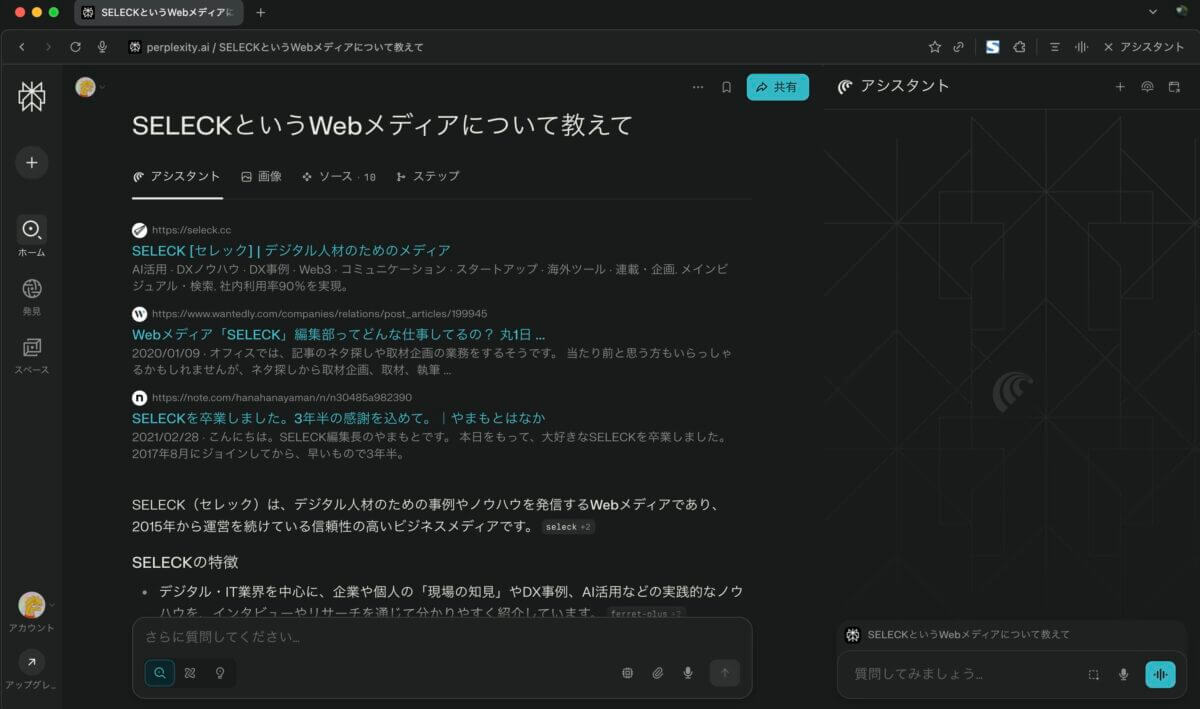Switch to the research mode toggle

pyautogui.click(x=190, y=673)
